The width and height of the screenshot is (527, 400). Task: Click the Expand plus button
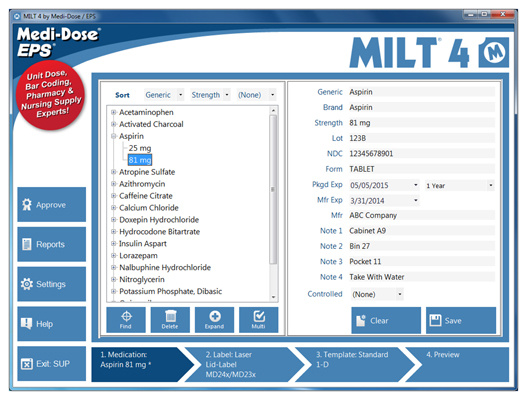click(214, 320)
